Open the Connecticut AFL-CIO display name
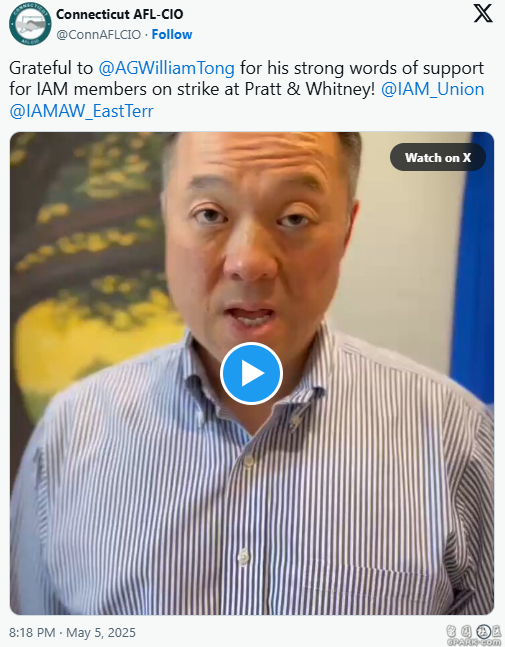The height and width of the screenshot is (647, 505). pos(120,14)
